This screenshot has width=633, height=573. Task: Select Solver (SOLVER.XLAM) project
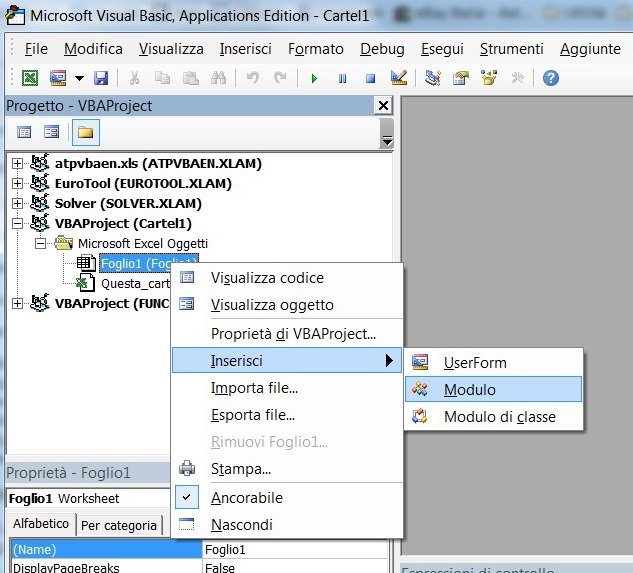[x=128, y=204]
